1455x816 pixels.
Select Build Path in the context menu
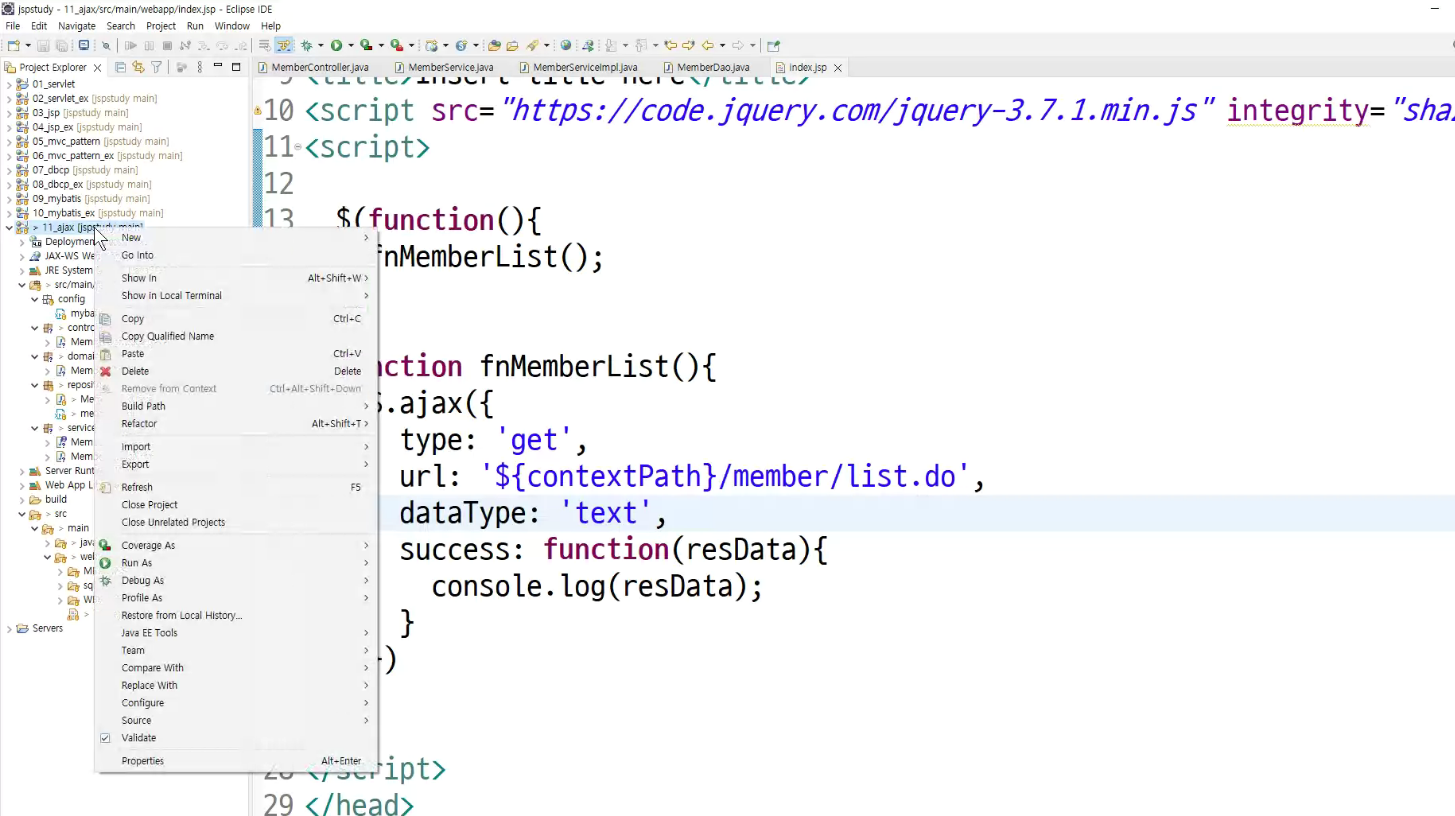coord(236,406)
